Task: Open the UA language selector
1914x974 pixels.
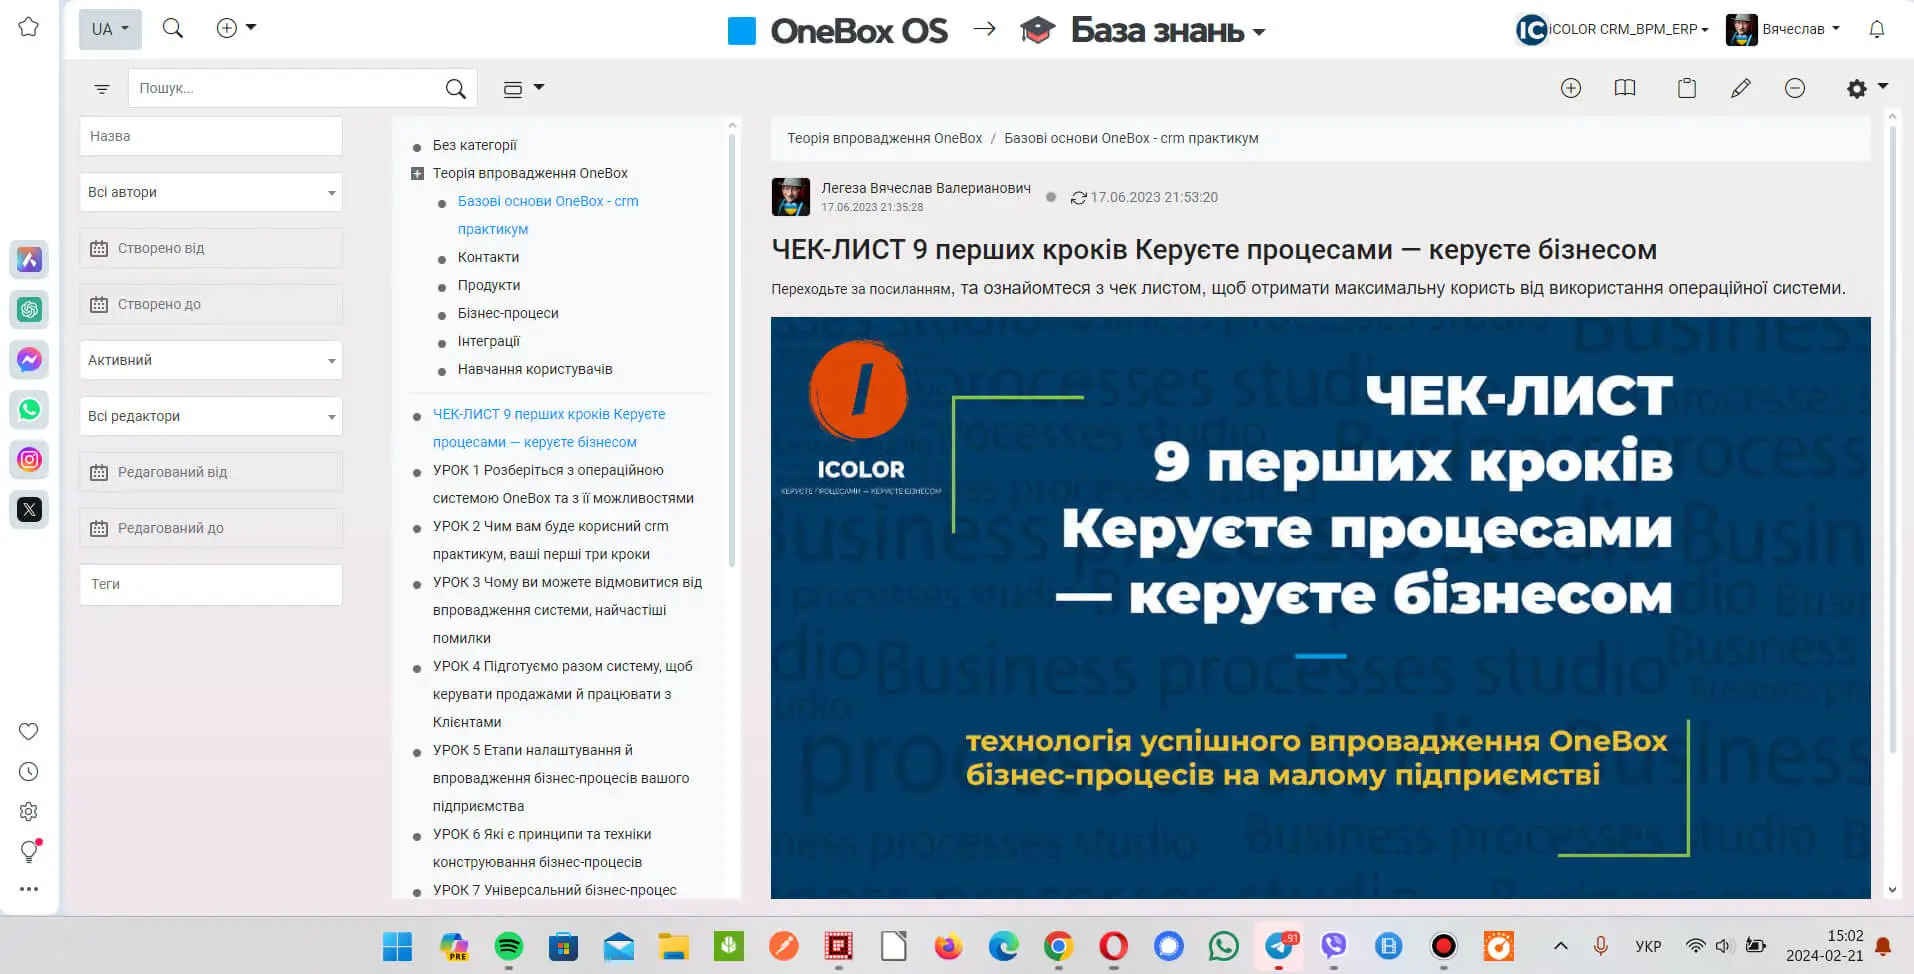Action: [x=110, y=29]
